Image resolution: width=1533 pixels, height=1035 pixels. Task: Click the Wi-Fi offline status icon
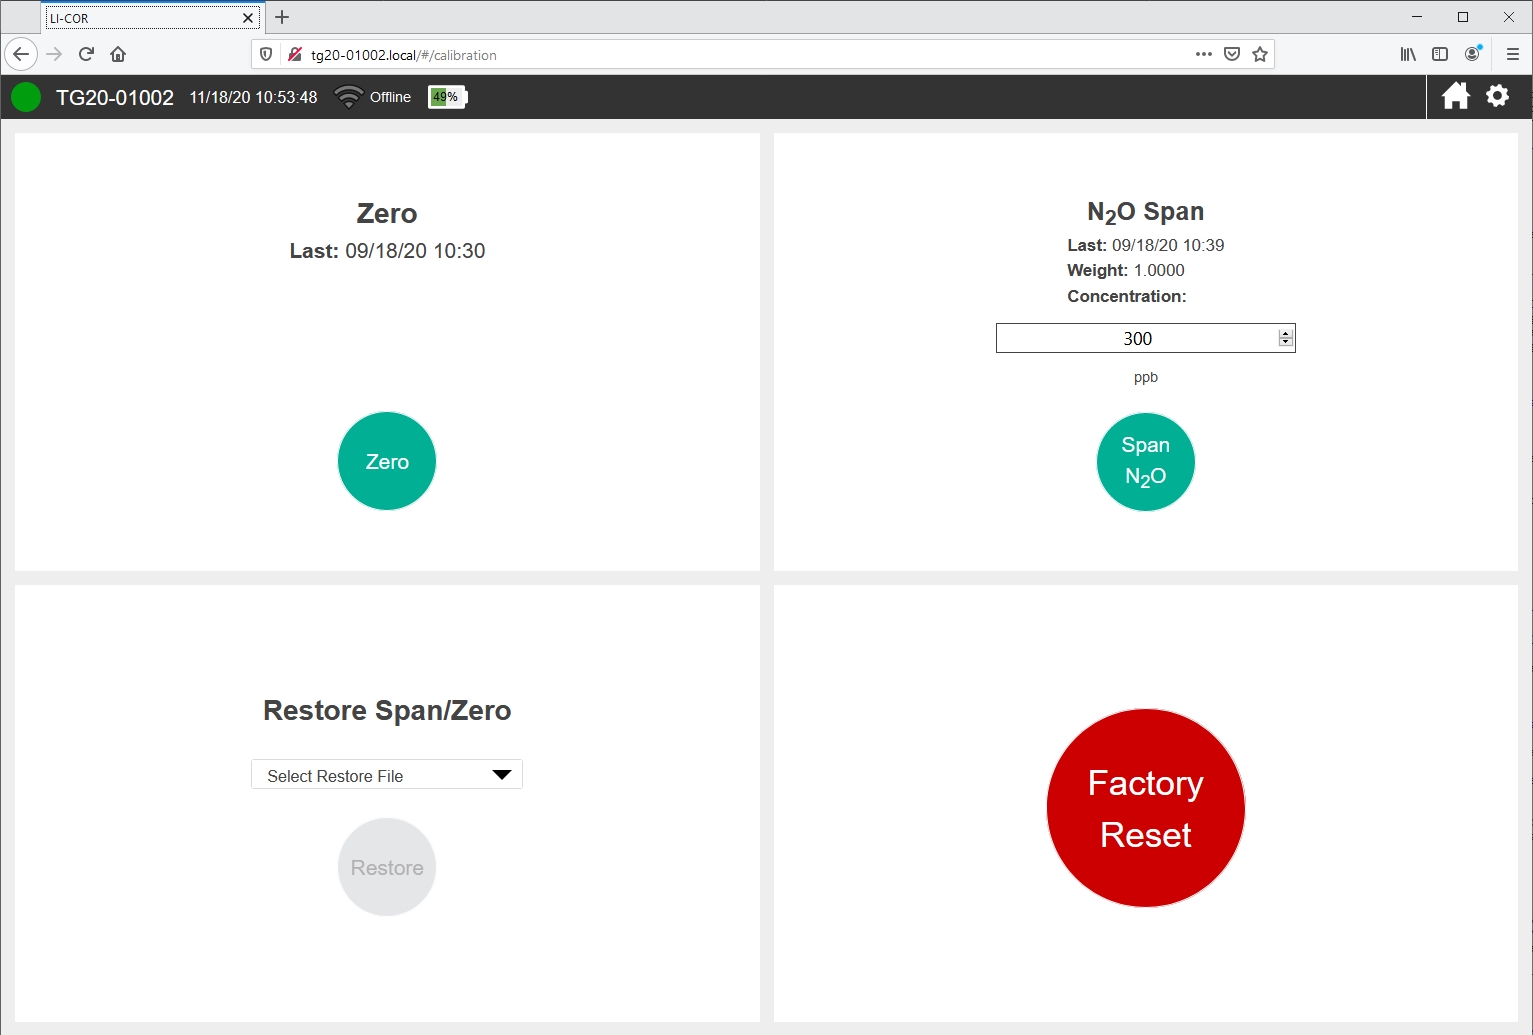click(x=348, y=97)
